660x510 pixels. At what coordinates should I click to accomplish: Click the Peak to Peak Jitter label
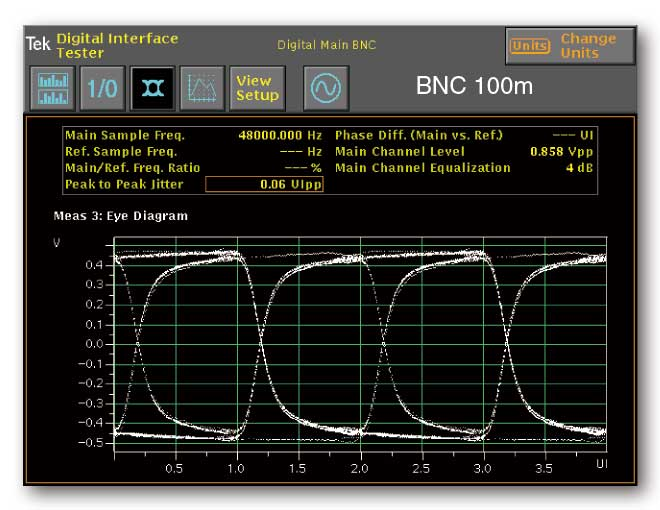point(124,184)
